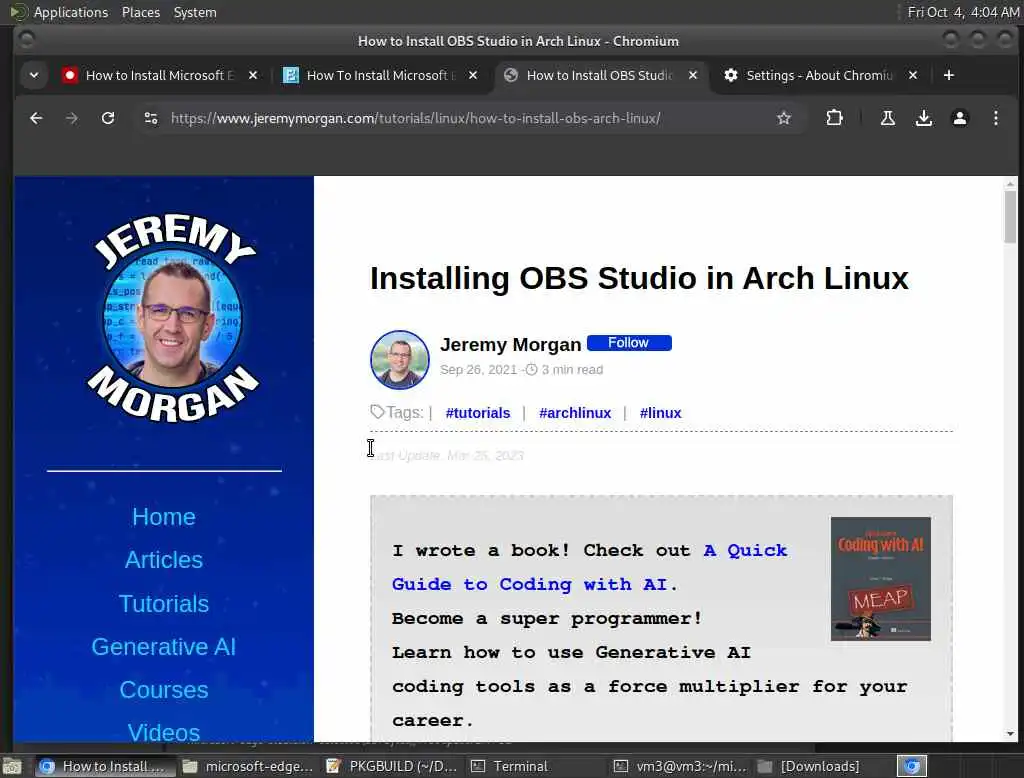Click the scrollbar down arrow

(x=1010, y=734)
